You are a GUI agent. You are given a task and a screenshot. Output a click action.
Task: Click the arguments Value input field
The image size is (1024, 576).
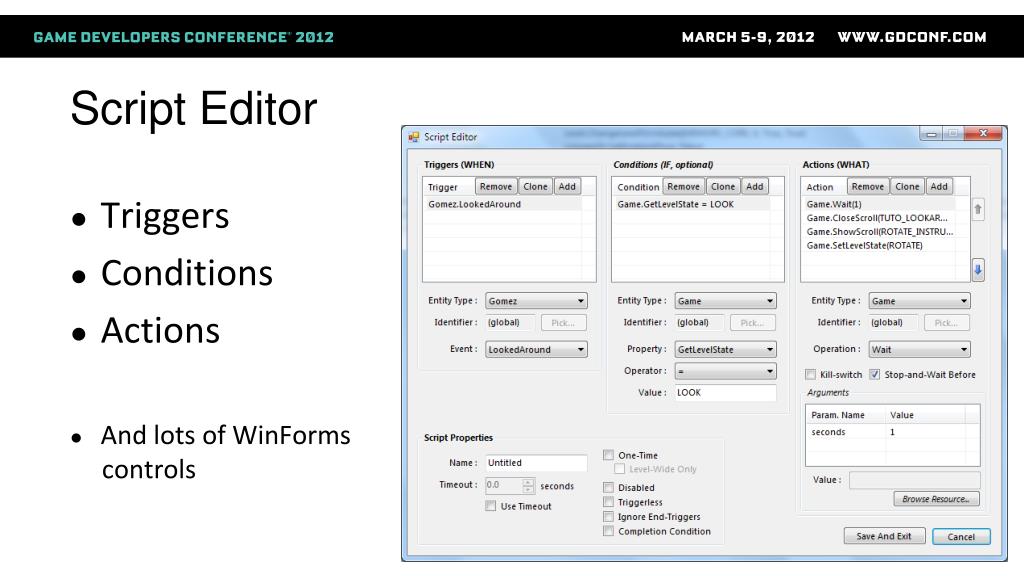tap(914, 480)
